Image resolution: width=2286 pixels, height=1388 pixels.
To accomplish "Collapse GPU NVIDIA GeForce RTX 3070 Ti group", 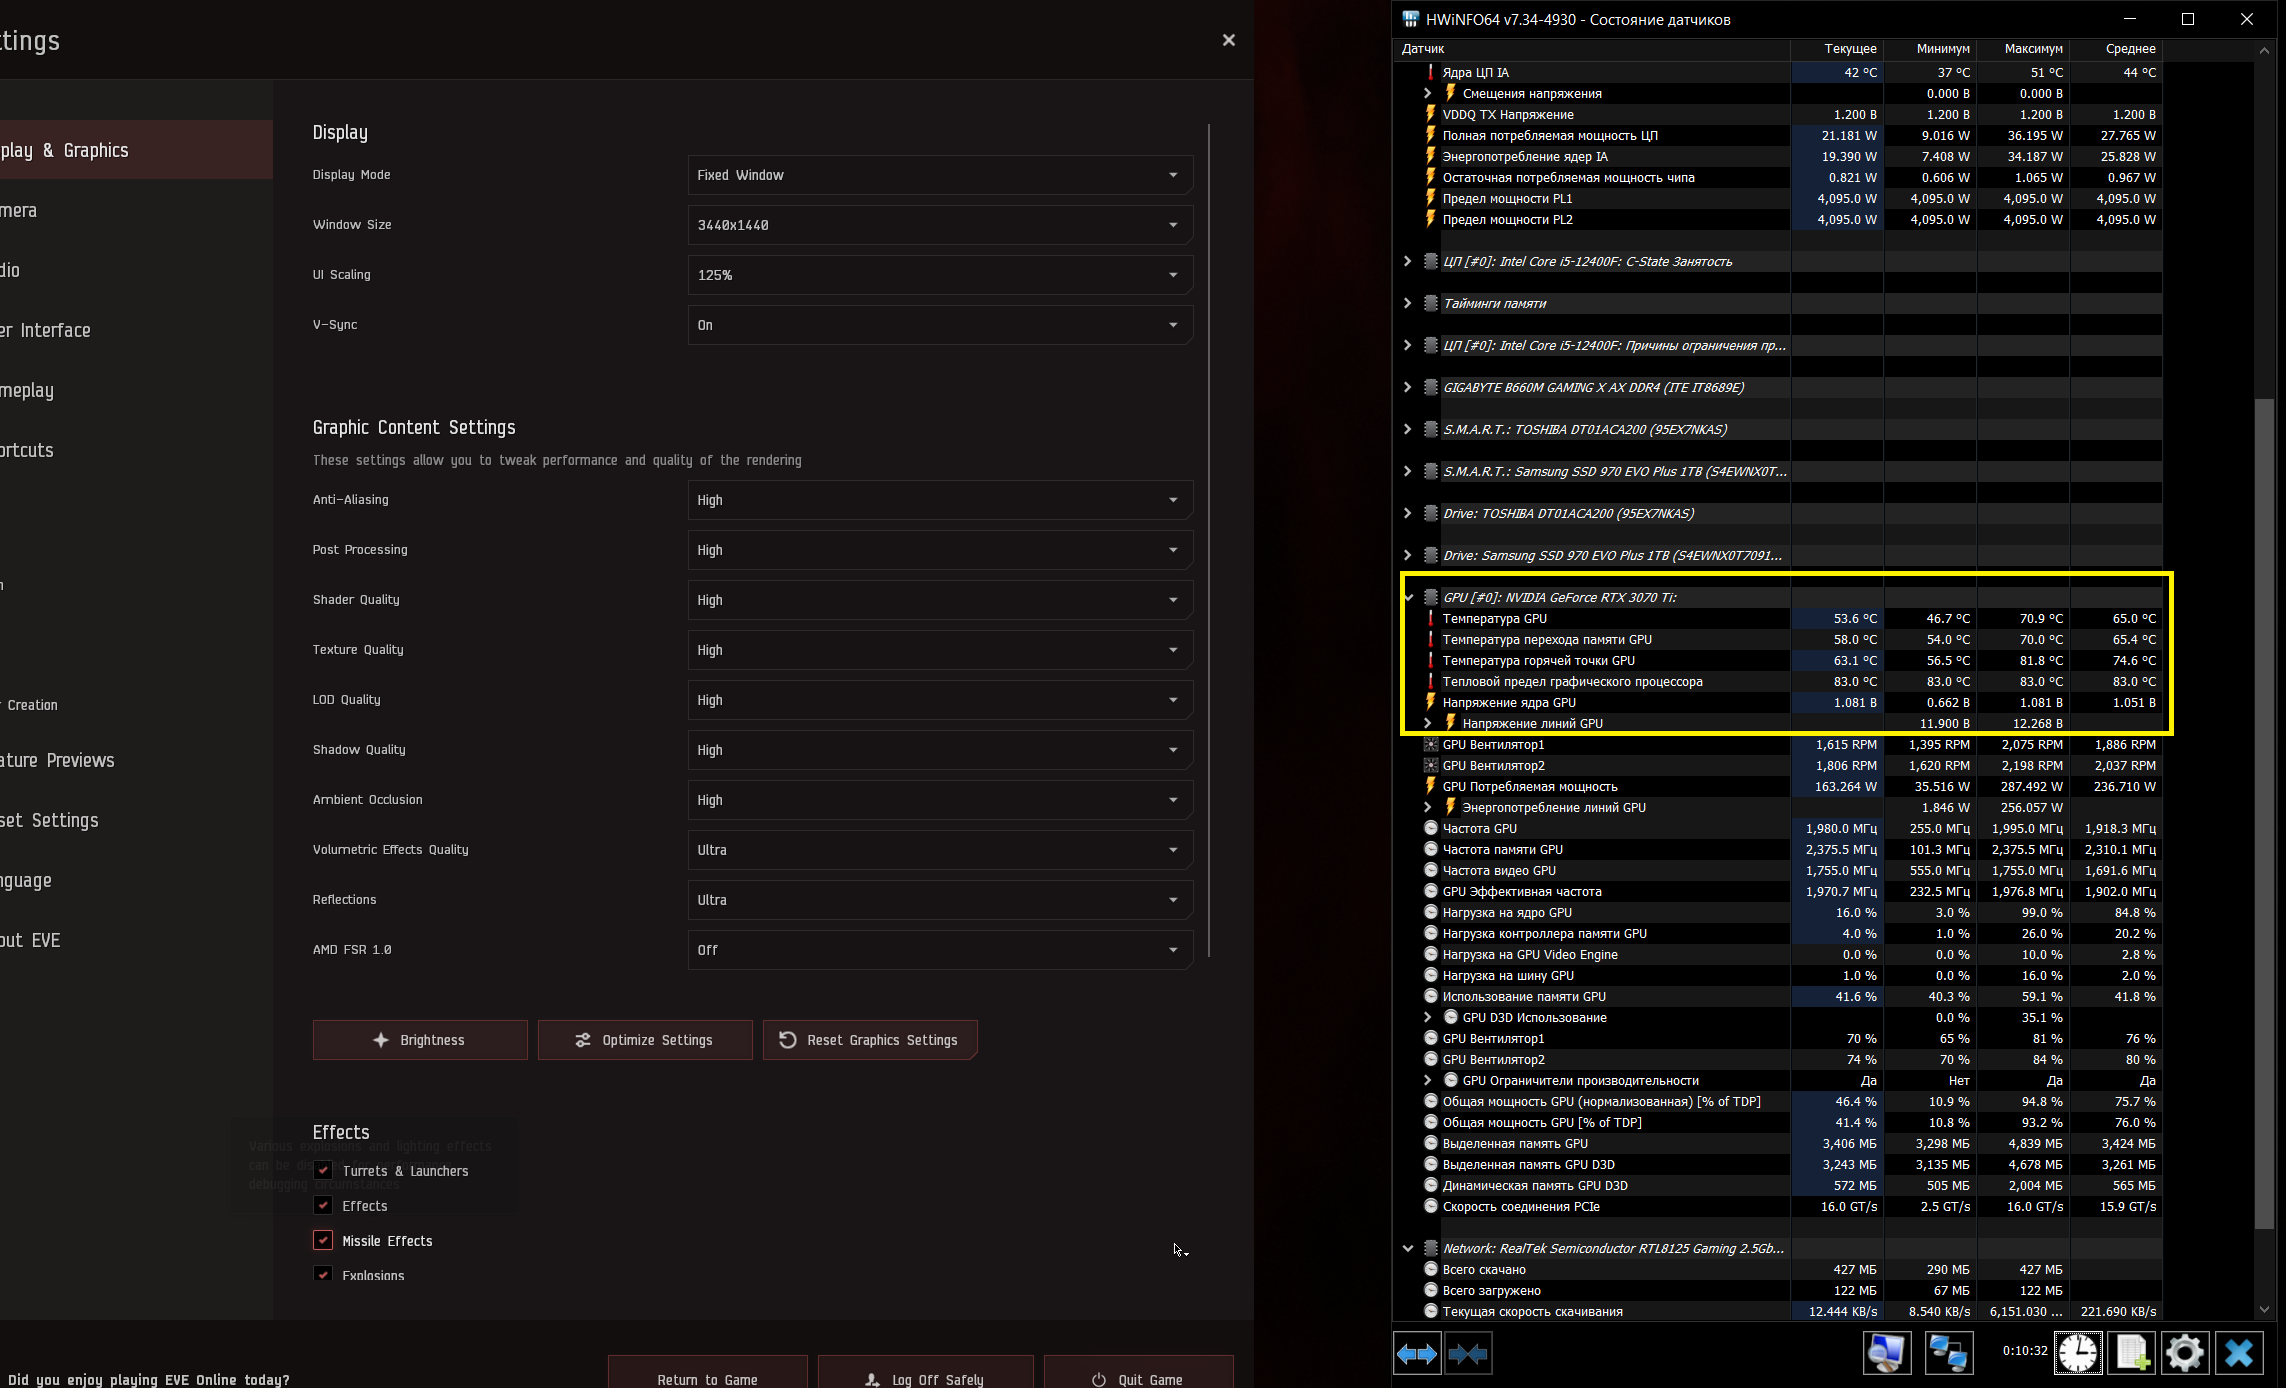I will [x=1408, y=597].
